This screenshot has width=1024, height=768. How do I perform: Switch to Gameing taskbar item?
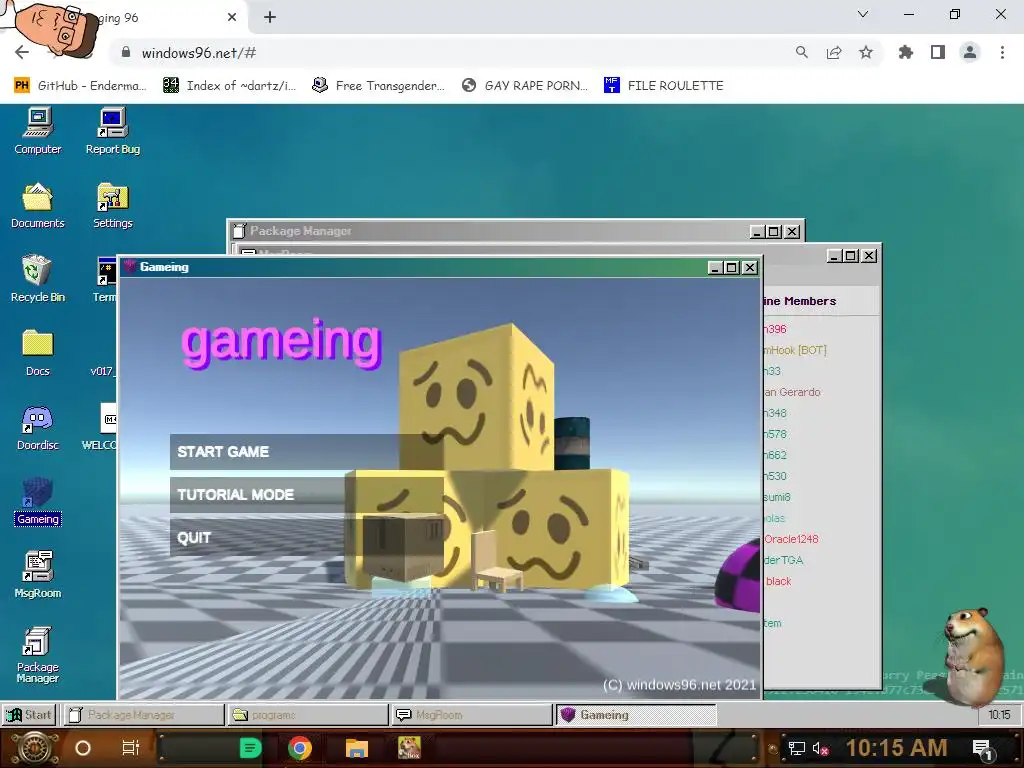(x=636, y=715)
